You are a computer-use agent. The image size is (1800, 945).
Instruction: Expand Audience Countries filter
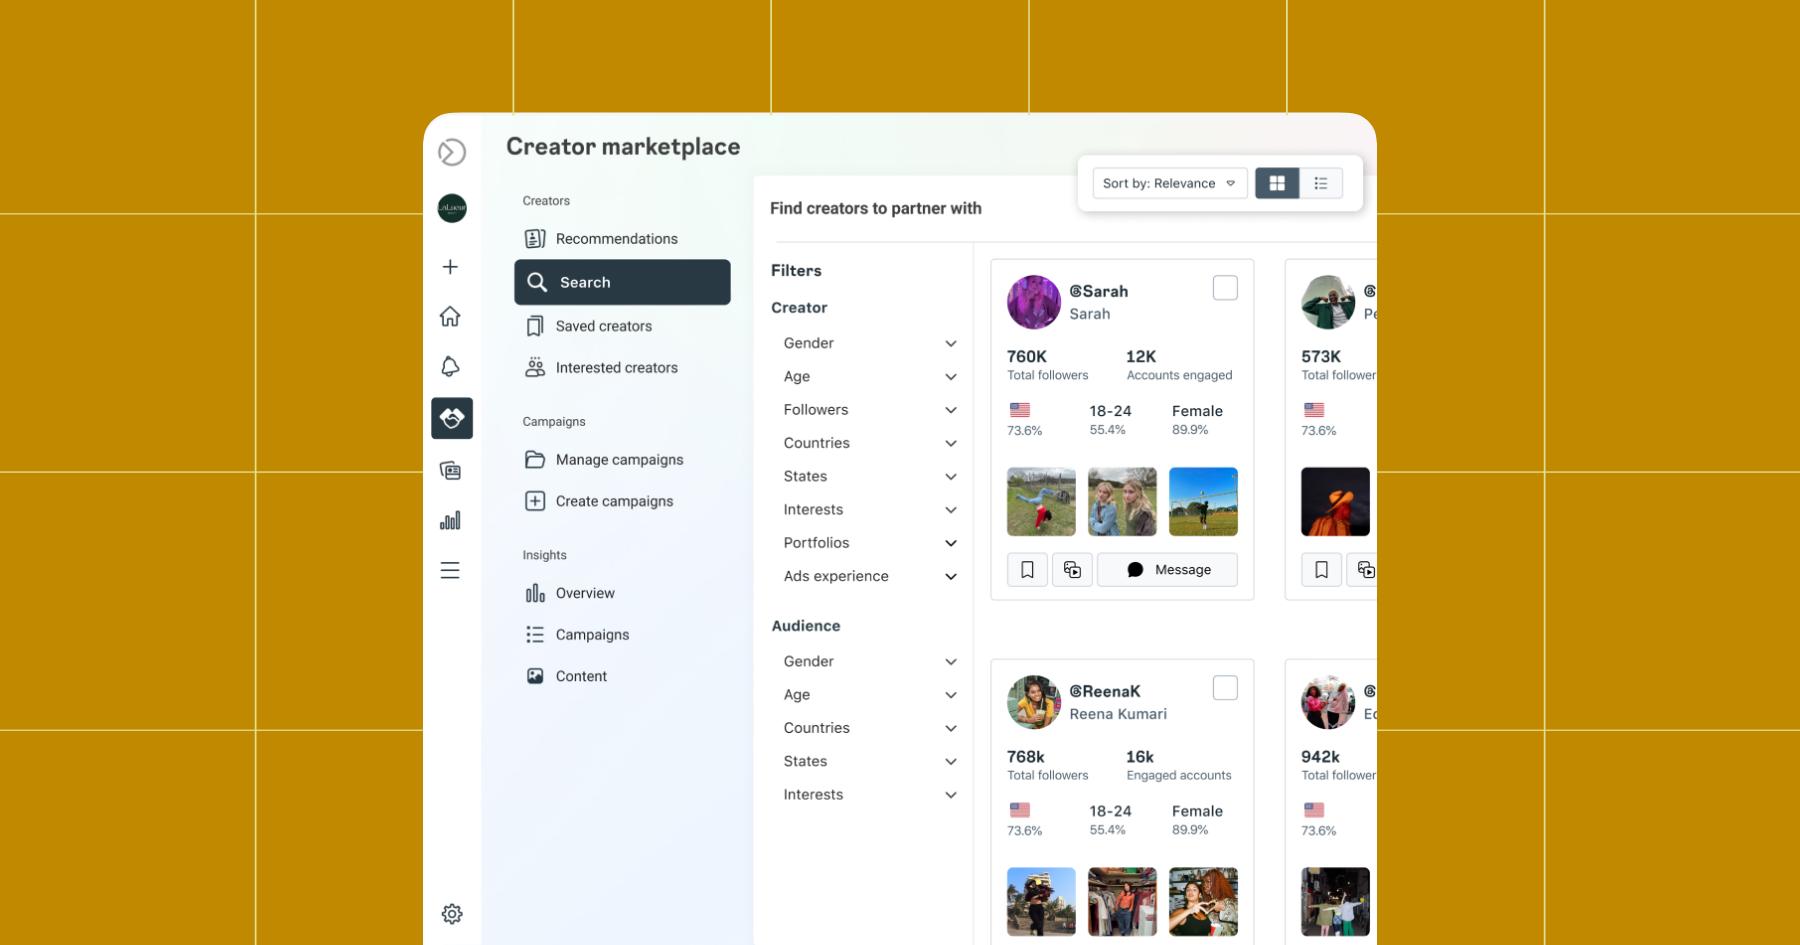[870, 728]
